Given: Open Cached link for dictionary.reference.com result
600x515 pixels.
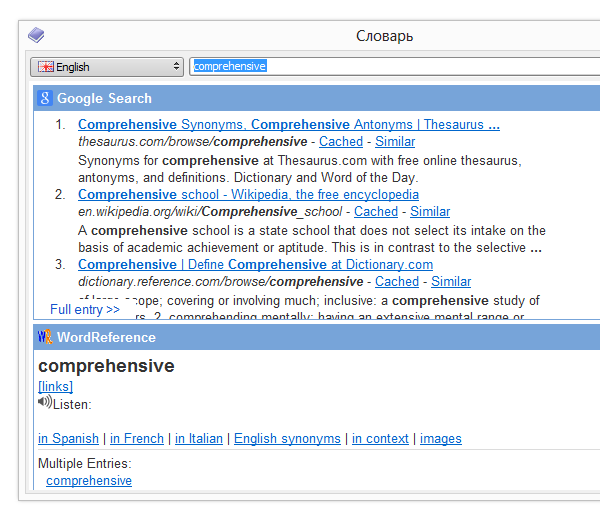Looking at the screenshot, I should tap(397, 282).
